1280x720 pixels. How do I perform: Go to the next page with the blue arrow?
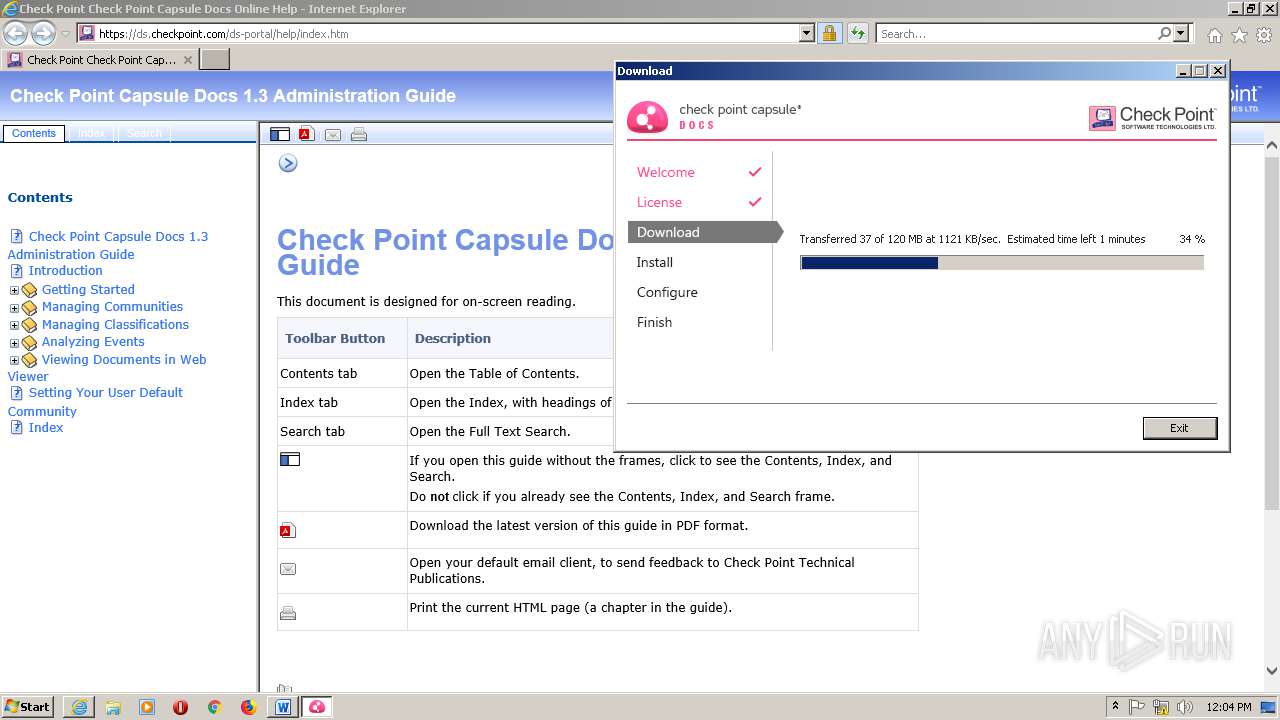(x=288, y=163)
